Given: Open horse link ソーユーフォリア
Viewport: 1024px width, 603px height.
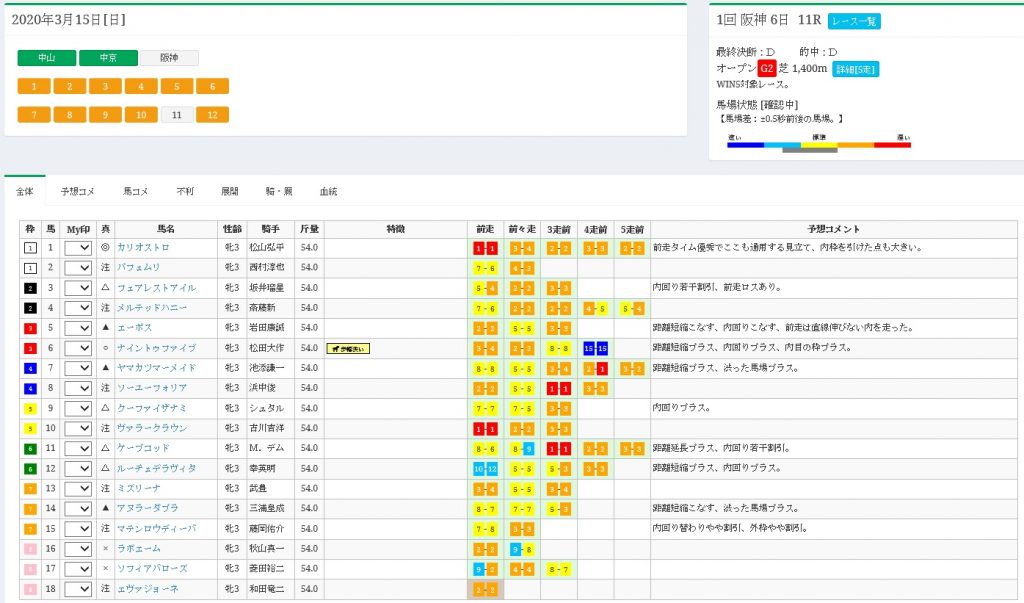Looking at the screenshot, I should click(x=152, y=388).
